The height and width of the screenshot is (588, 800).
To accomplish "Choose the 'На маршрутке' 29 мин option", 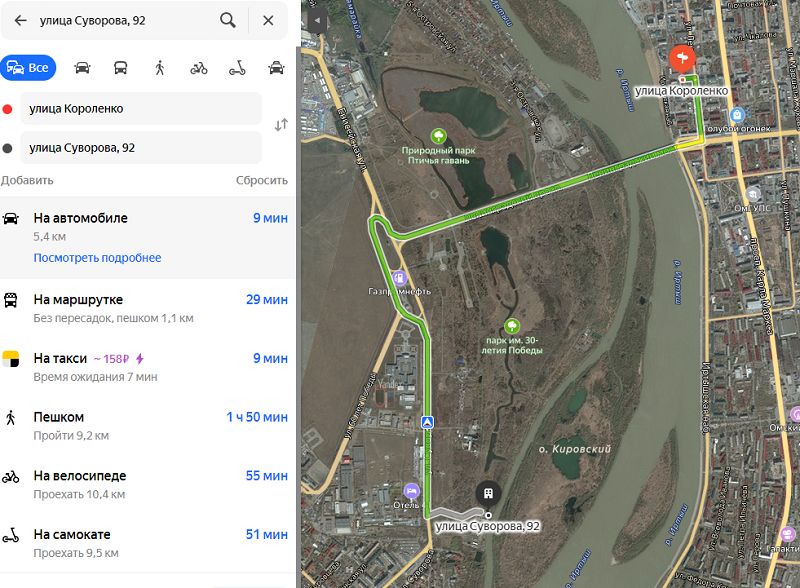I will (x=147, y=308).
